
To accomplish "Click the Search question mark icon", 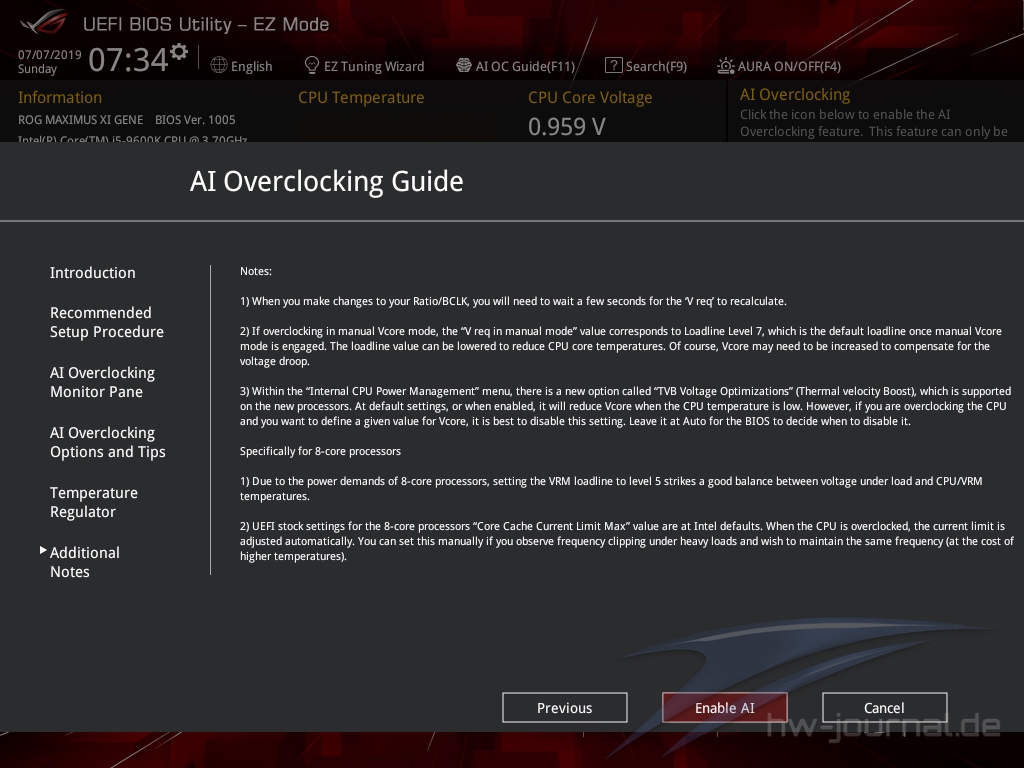I will pyautogui.click(x=613, y=65).
